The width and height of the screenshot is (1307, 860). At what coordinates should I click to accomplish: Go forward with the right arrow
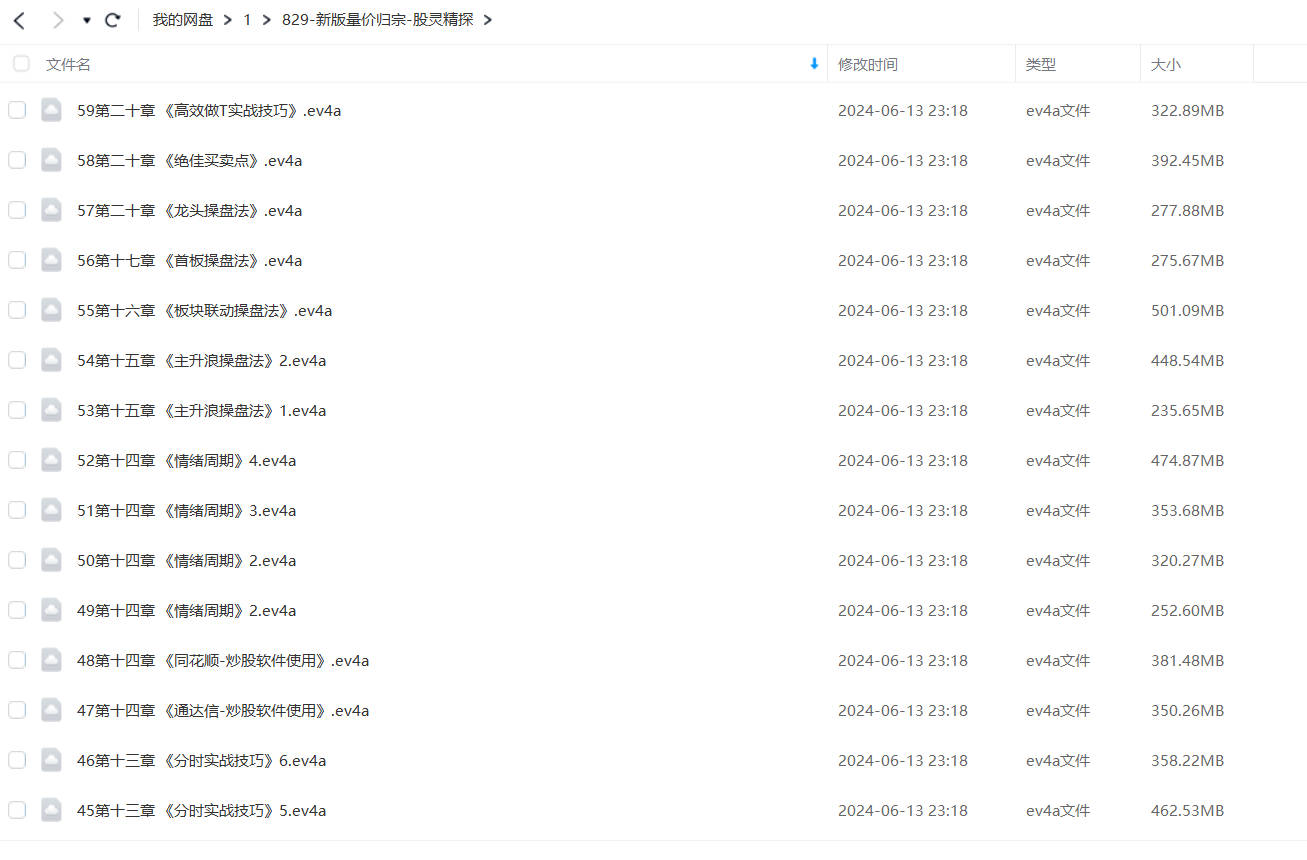[x=58, y=20]
